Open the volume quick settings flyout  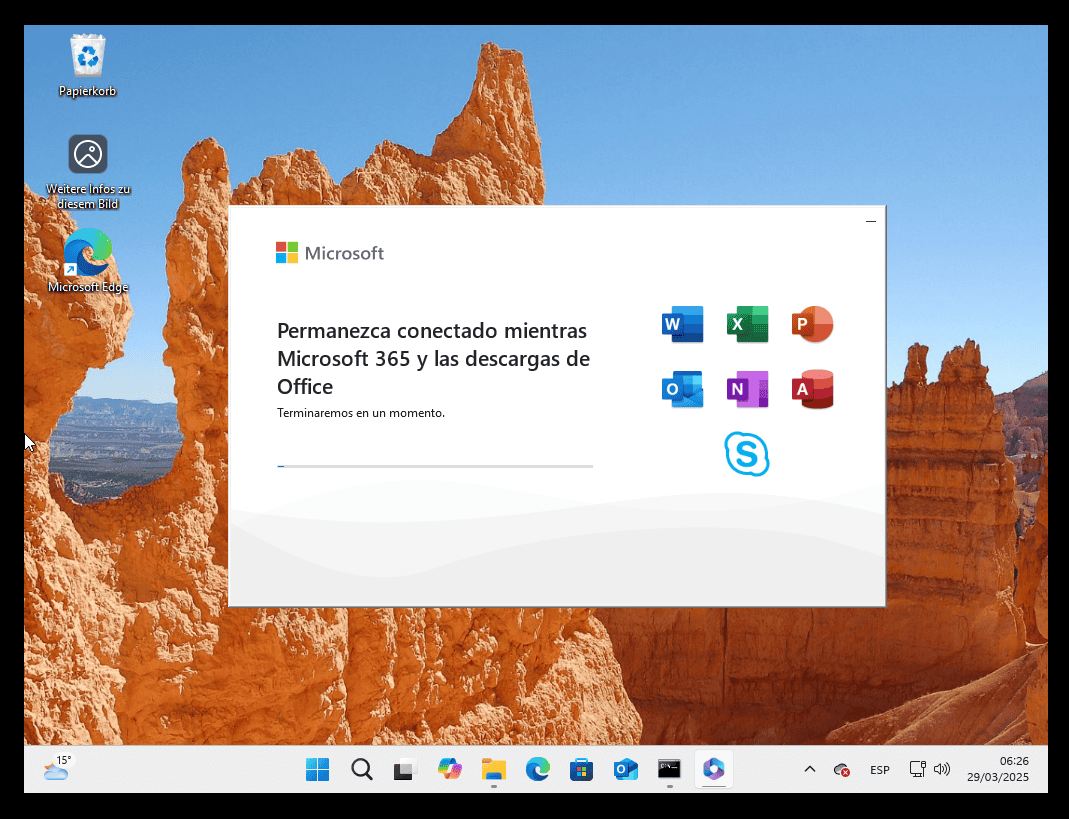941,769
